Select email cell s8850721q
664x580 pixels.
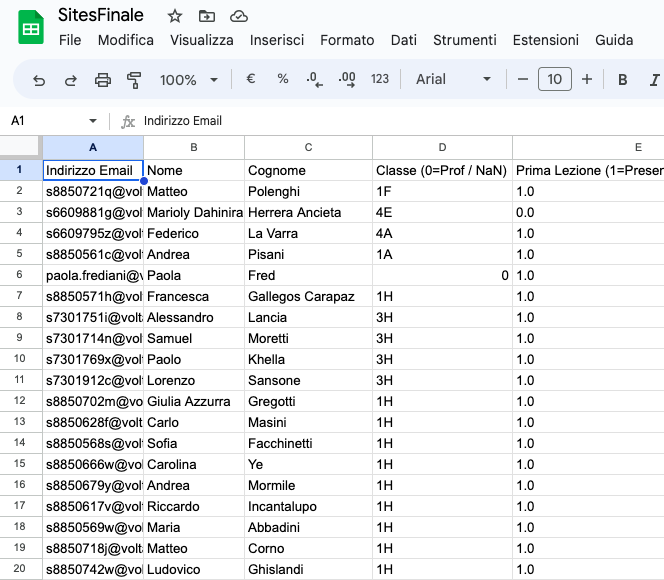(93, 191)
